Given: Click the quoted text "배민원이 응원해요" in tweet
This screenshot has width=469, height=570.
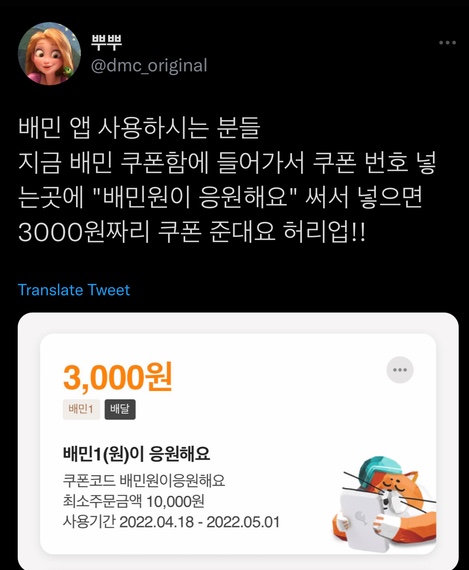Looking at the screenshot, I should (196, 198).
